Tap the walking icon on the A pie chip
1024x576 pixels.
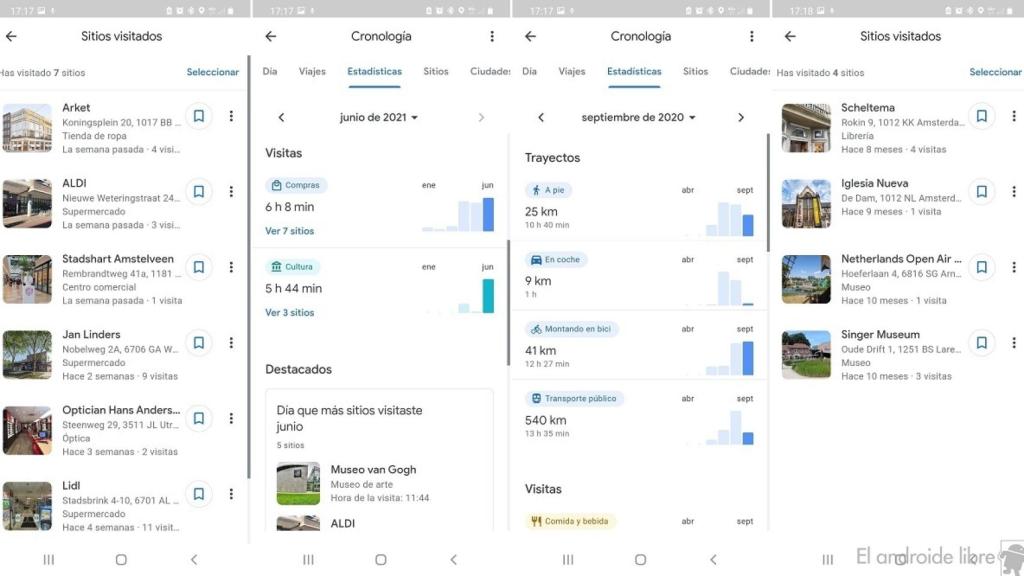[x=536, y=190]
